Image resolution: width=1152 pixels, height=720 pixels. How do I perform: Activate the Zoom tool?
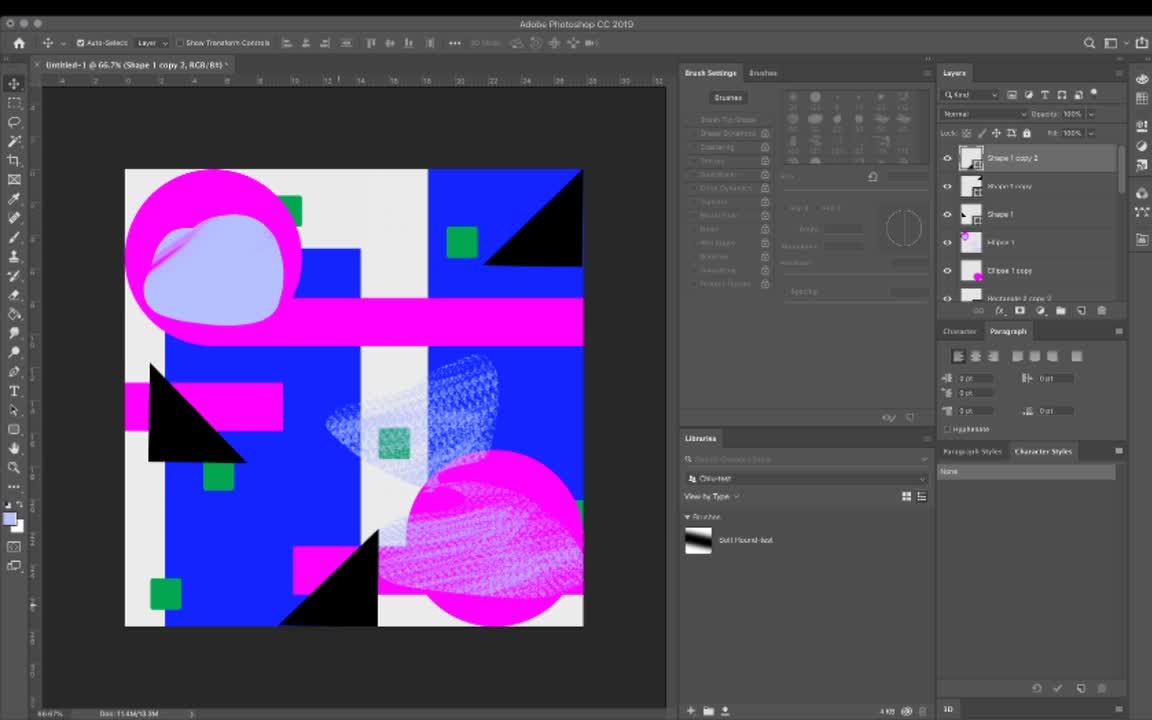(14, 468)
